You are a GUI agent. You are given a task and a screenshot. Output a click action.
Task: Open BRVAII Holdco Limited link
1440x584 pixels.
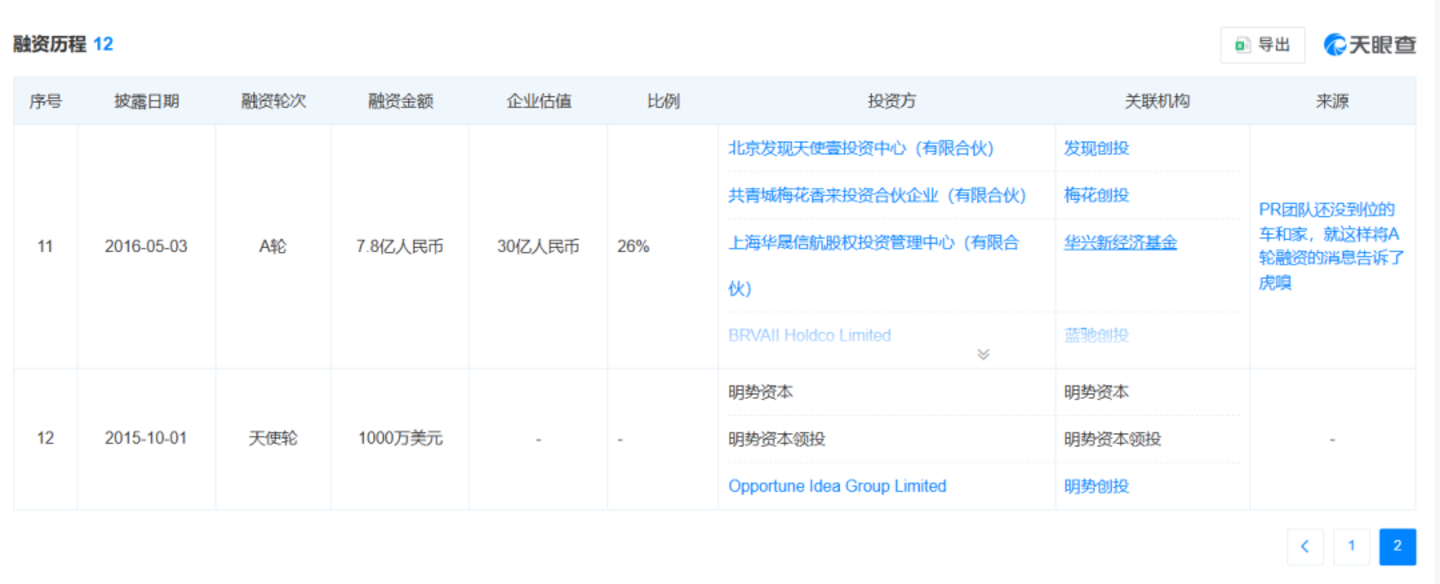tap(810, 335)
